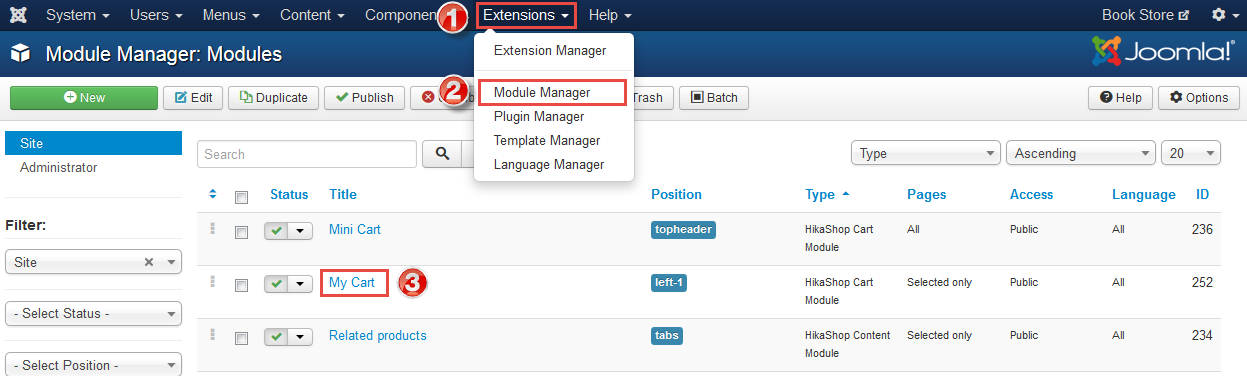Sort by the Title column header
The height and width of the screenshot is (376, 1247).
[343, 194]
